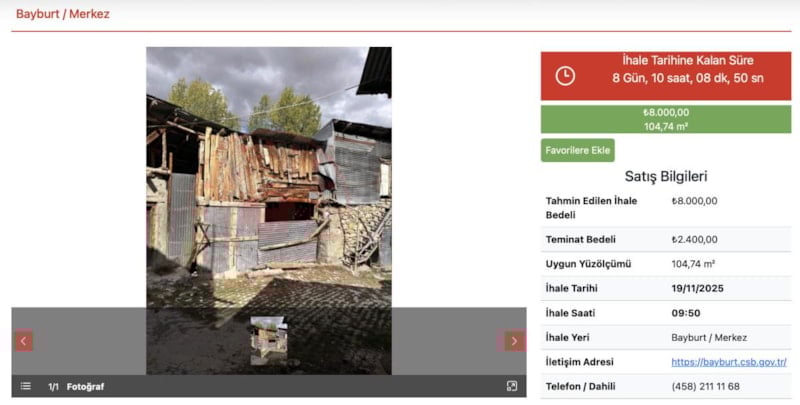The image size is (800, 405).
Task: Click the Satış Bilgileri heading
Action: (x=665, y=176)
